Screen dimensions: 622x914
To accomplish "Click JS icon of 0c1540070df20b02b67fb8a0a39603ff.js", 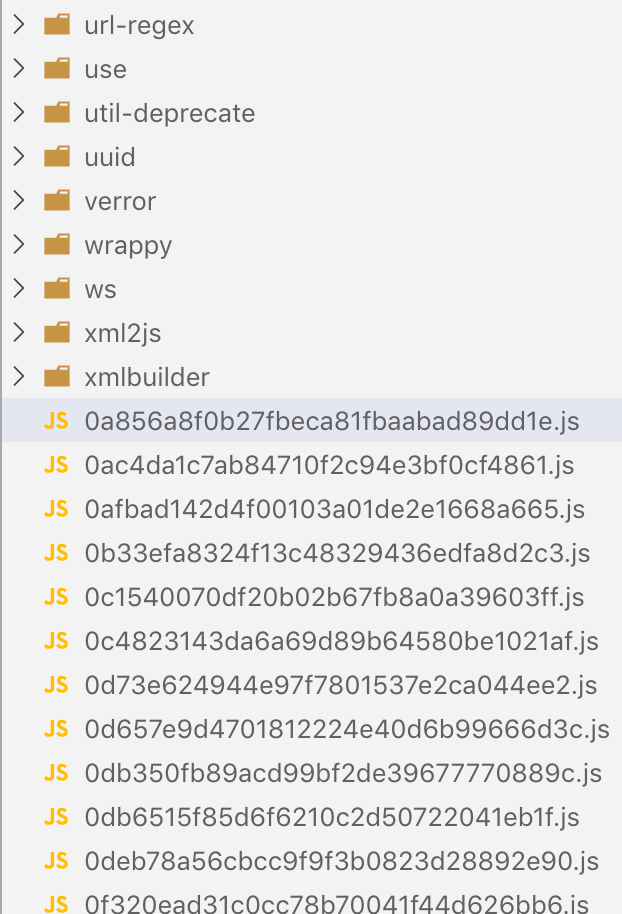I will tap(57, 597).
